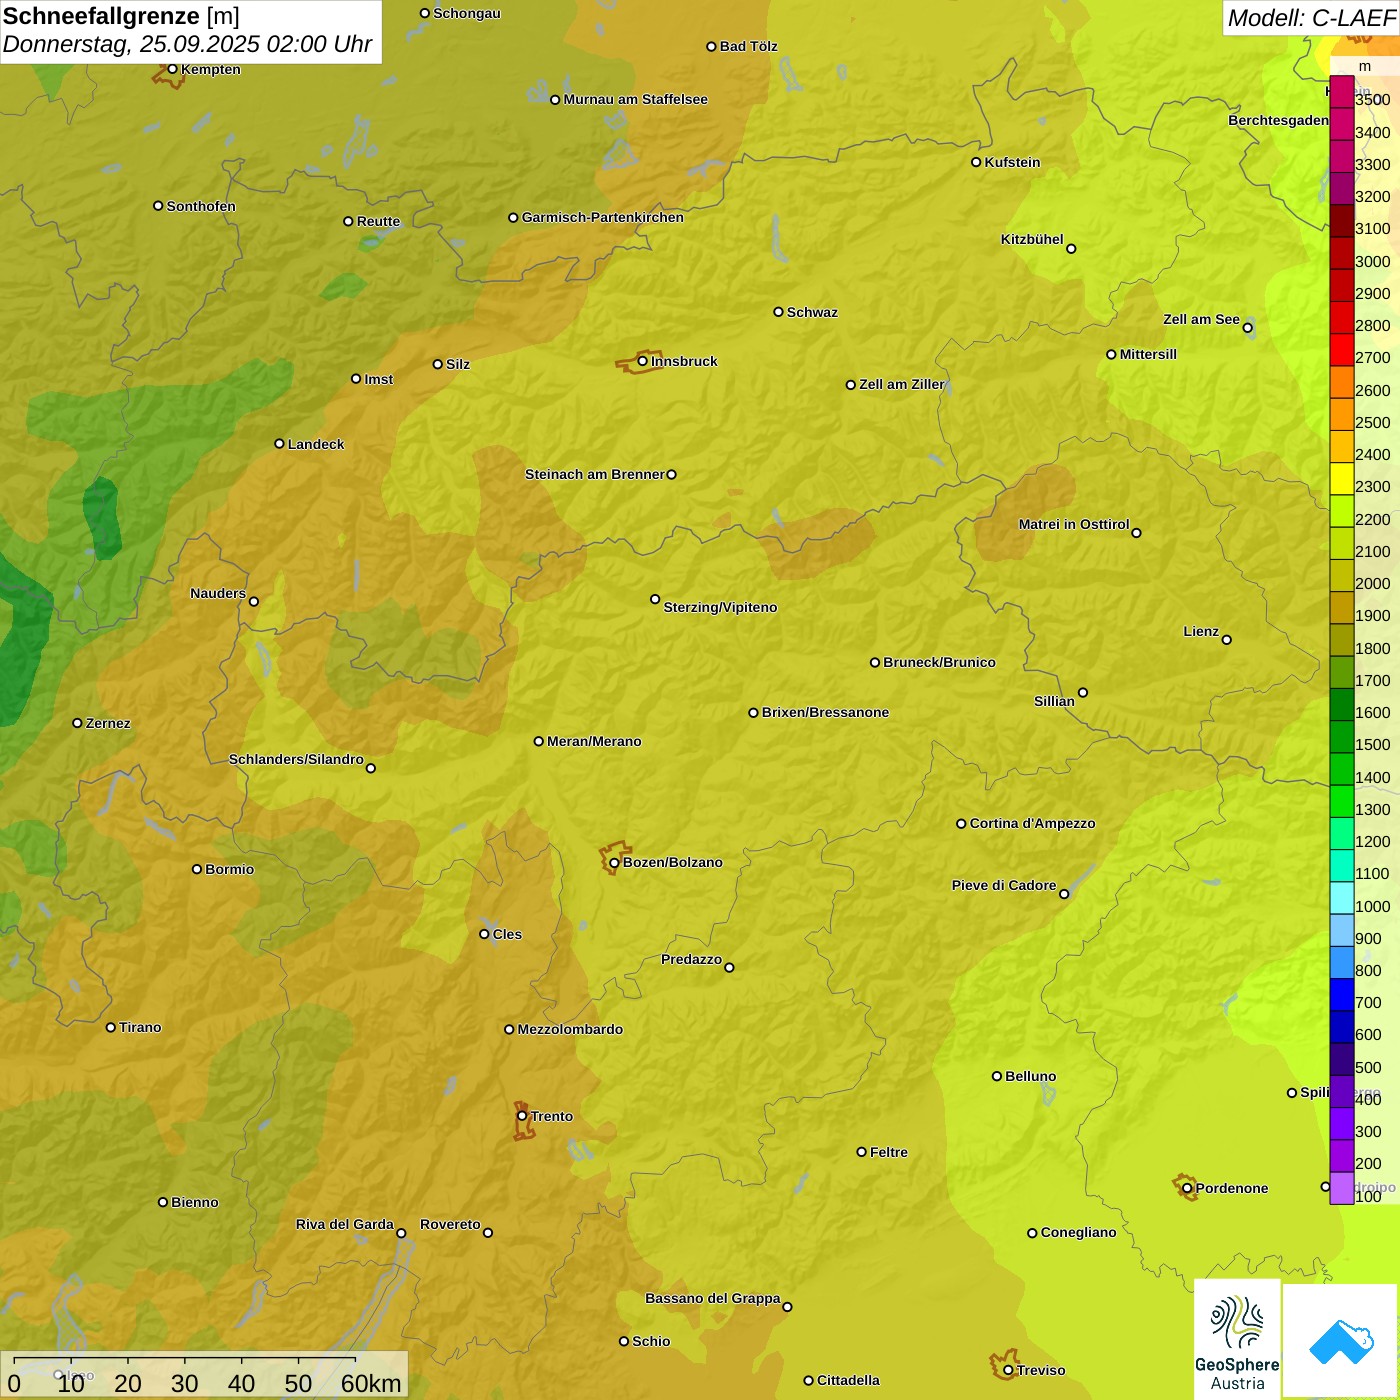
Task: Select the "Bassano del Grappa" label
Action: [713, 1298]
